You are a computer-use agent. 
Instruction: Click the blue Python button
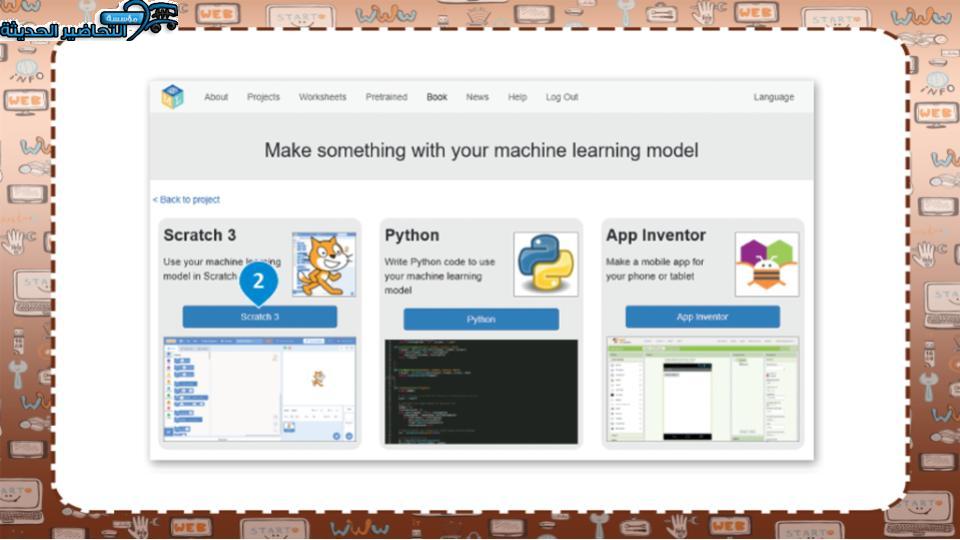[481, 319]
